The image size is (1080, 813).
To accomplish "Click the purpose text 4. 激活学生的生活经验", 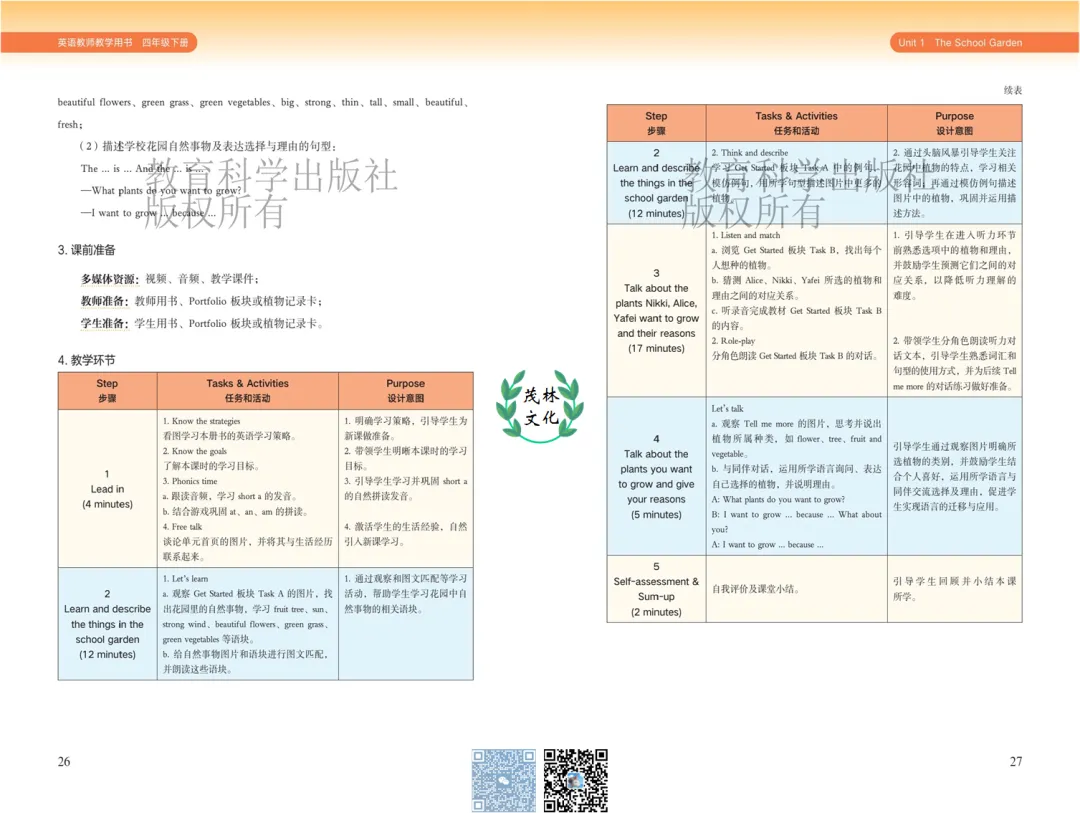I will click(406, 534).
